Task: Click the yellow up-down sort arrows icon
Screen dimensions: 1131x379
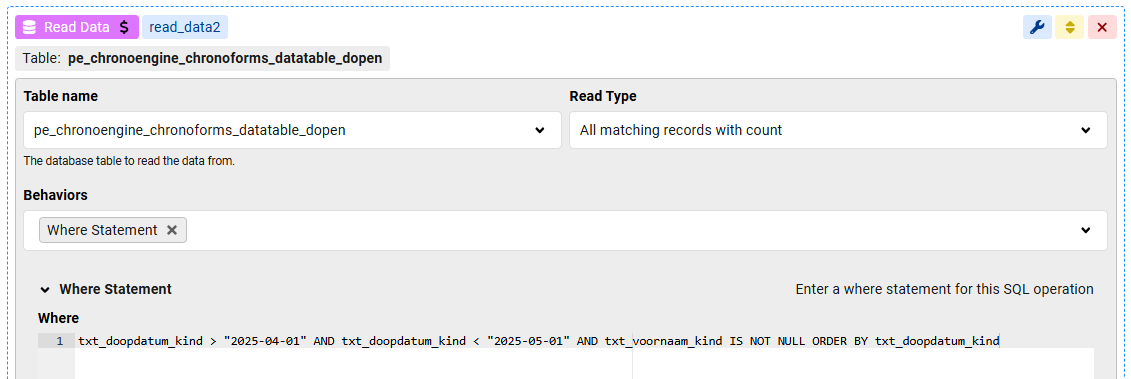Action: click(1070, 27)
